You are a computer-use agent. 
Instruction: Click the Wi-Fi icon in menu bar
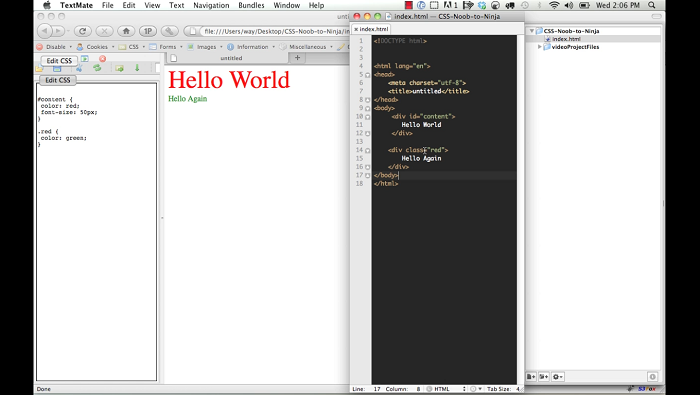554,5
